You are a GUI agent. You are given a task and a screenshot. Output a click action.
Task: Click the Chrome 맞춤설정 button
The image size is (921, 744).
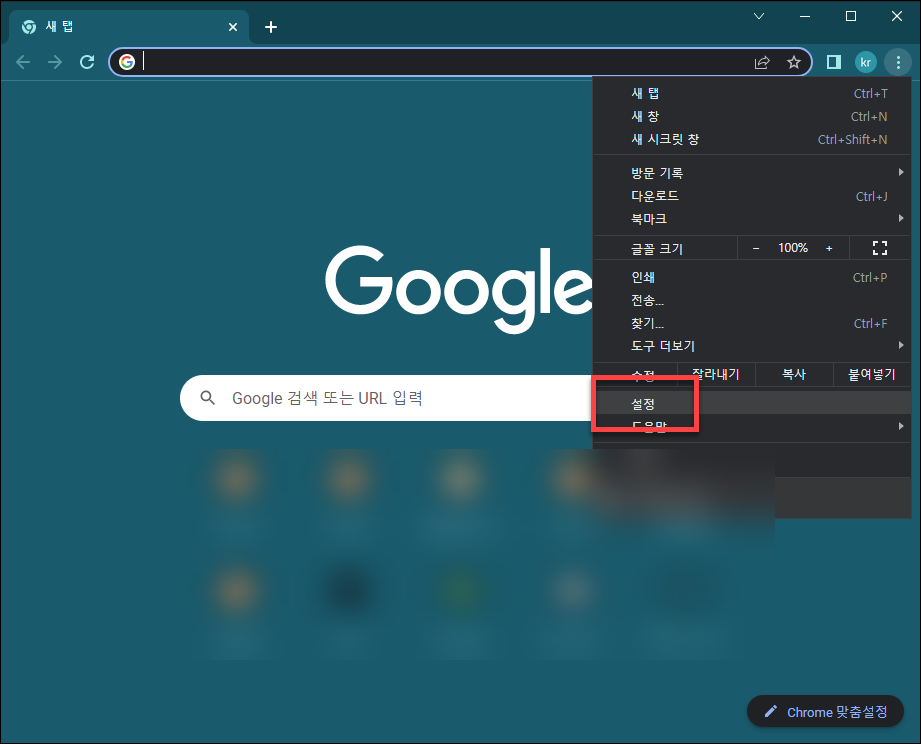point(825,712)
